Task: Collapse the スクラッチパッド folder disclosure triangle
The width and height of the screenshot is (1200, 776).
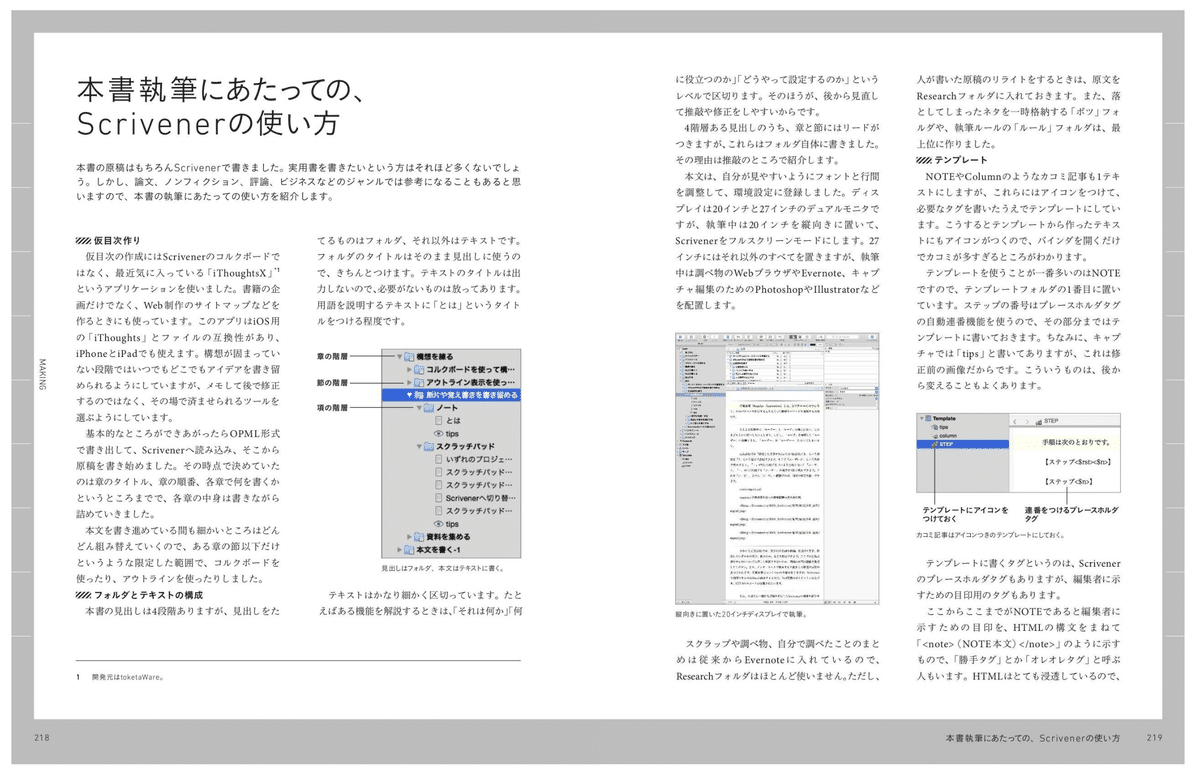Action: click(x=419, y=447)
